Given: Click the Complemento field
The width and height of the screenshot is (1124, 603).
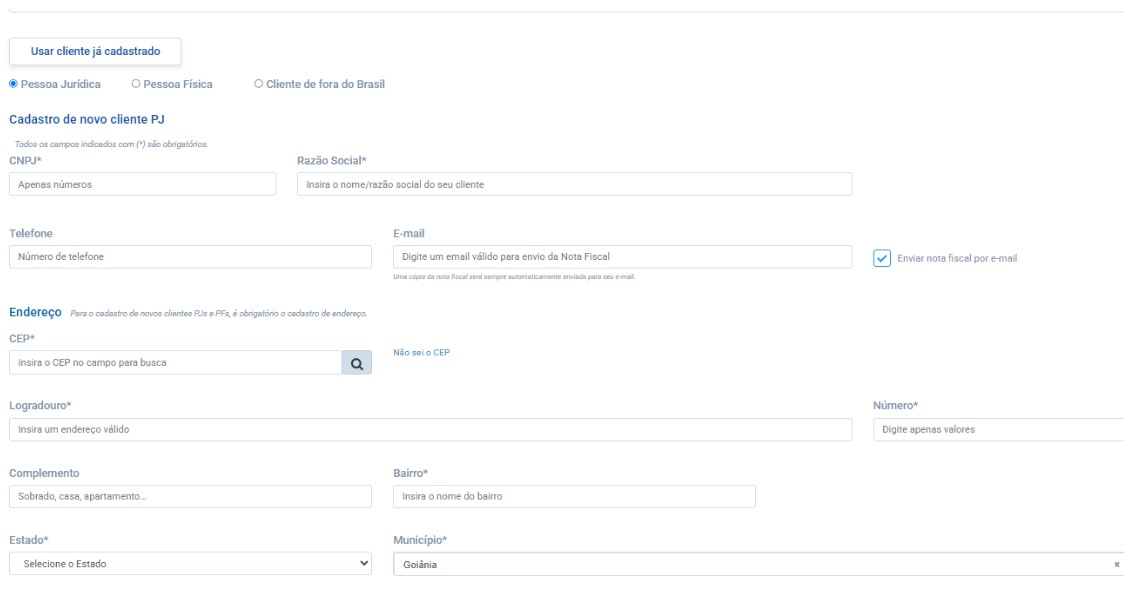Looking at the screenshot, I should pos(190,497).
